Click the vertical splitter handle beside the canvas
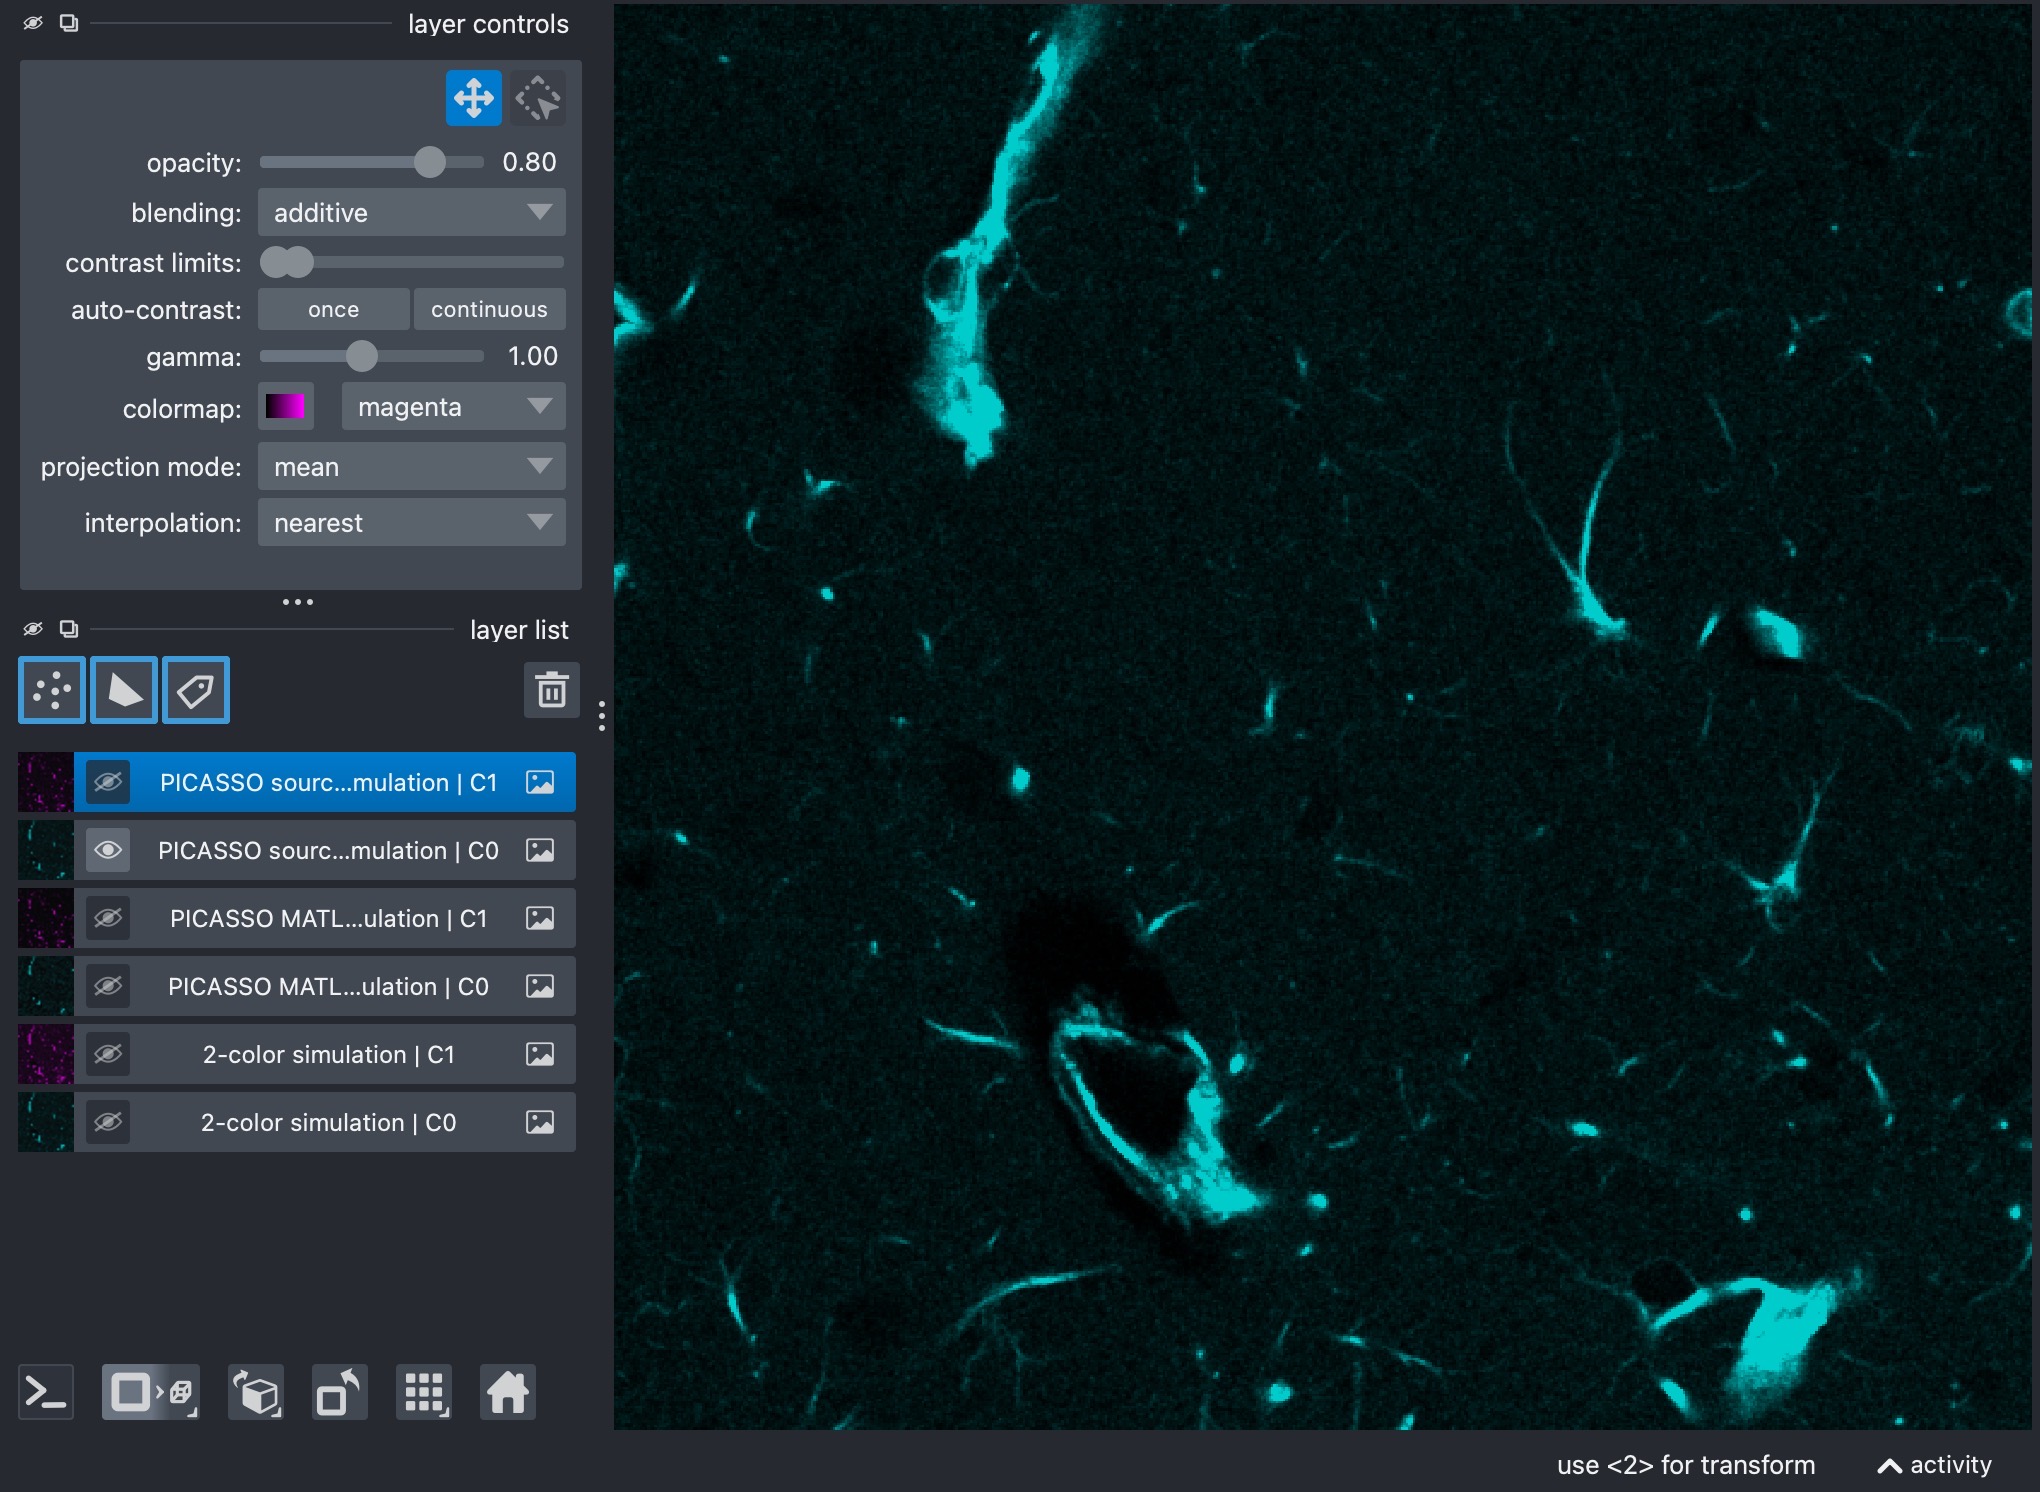Screen dimensions: 2040x1492 [601, 716]
